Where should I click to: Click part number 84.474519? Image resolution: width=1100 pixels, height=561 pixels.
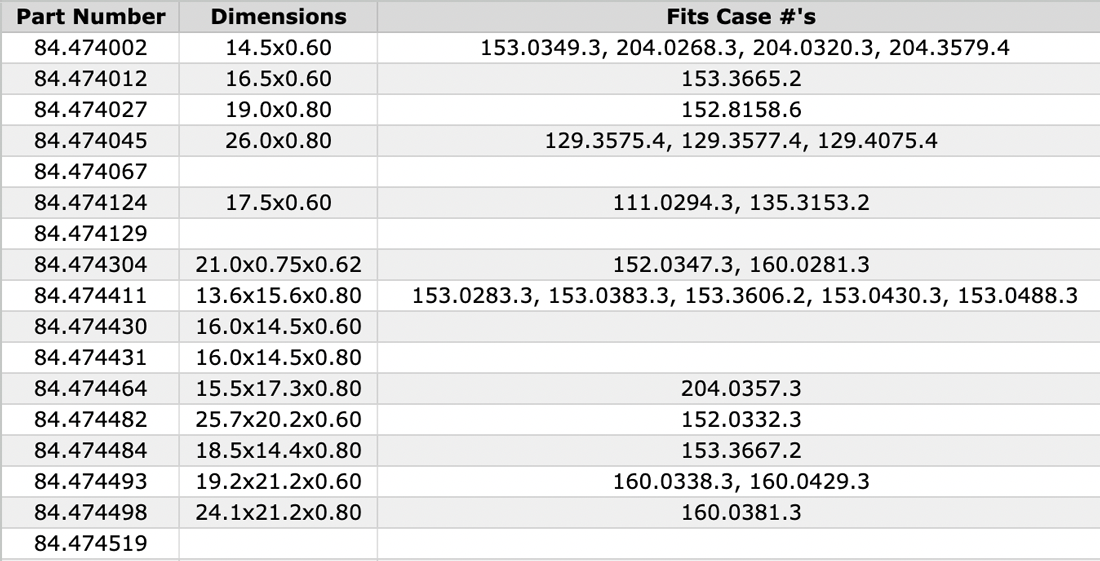(90, 544)
